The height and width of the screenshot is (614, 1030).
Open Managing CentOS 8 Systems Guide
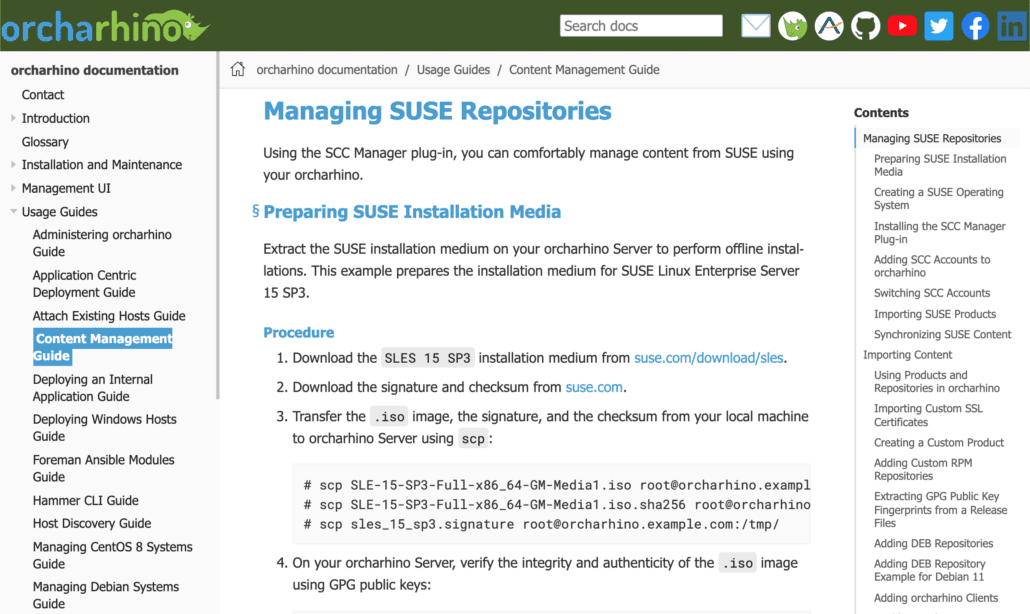coord(112,555)
